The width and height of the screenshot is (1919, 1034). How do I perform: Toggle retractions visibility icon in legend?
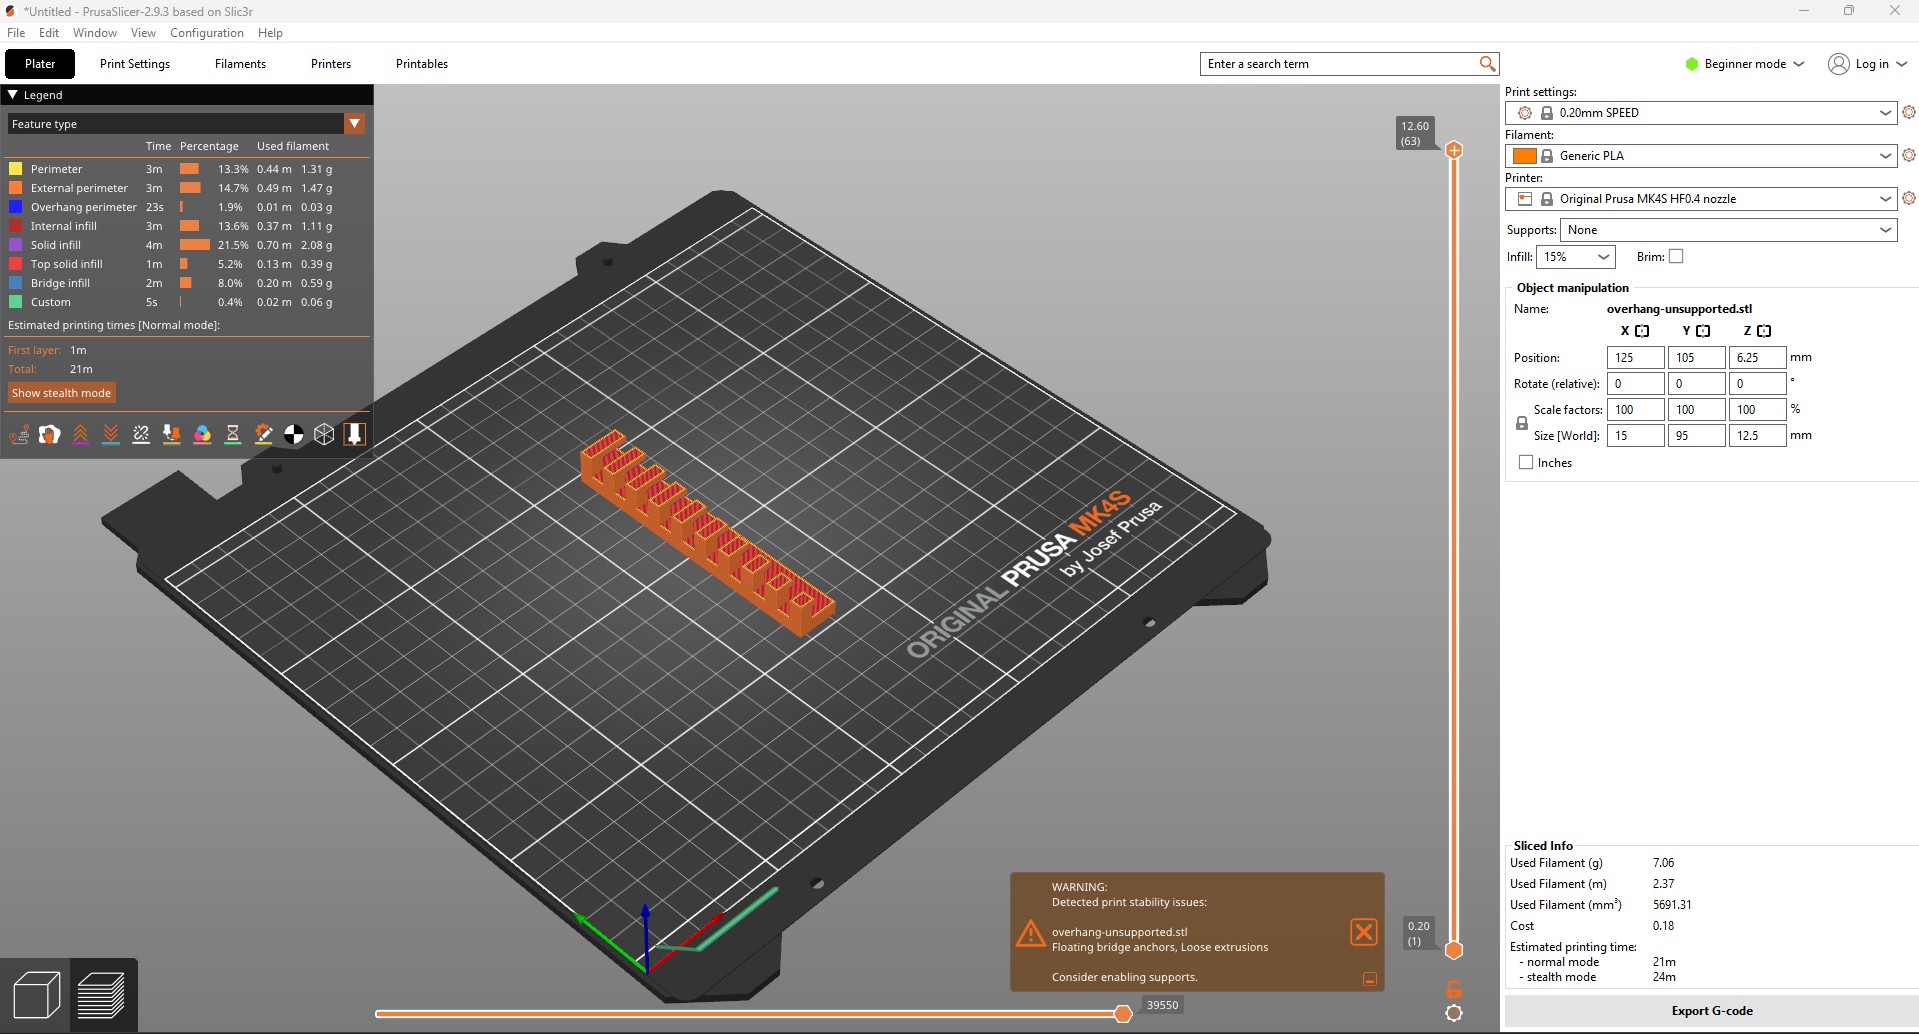pyautogui.click(x=80, y=434)
